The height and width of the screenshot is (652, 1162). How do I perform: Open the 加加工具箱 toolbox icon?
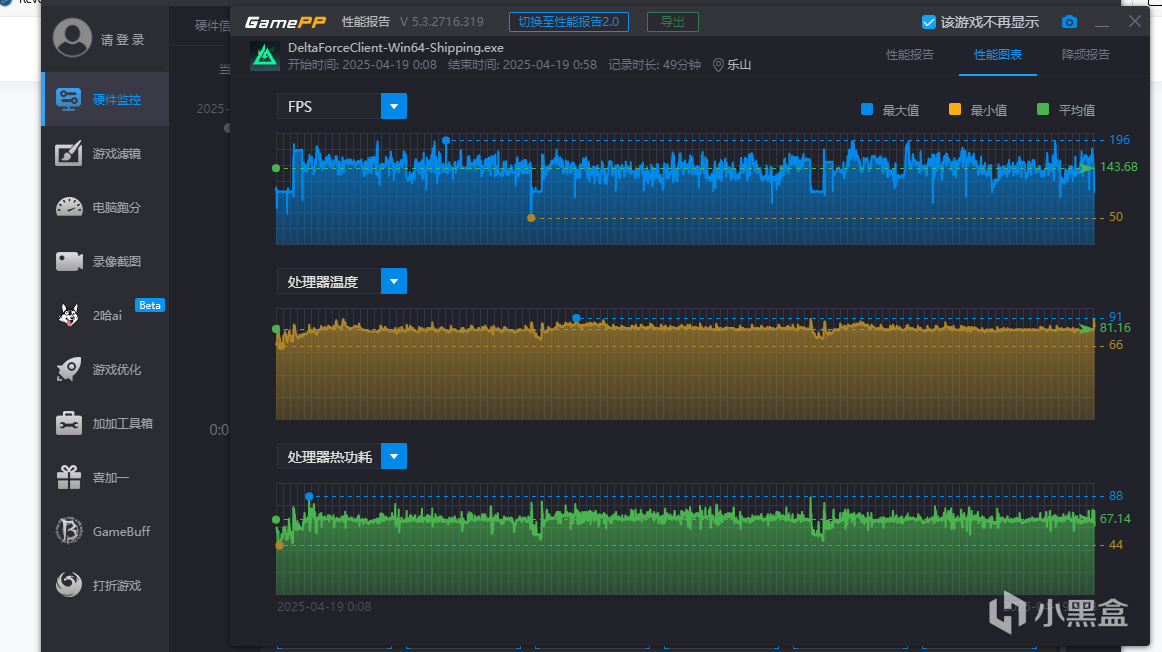pyautogui.click(x=69, y=423)
